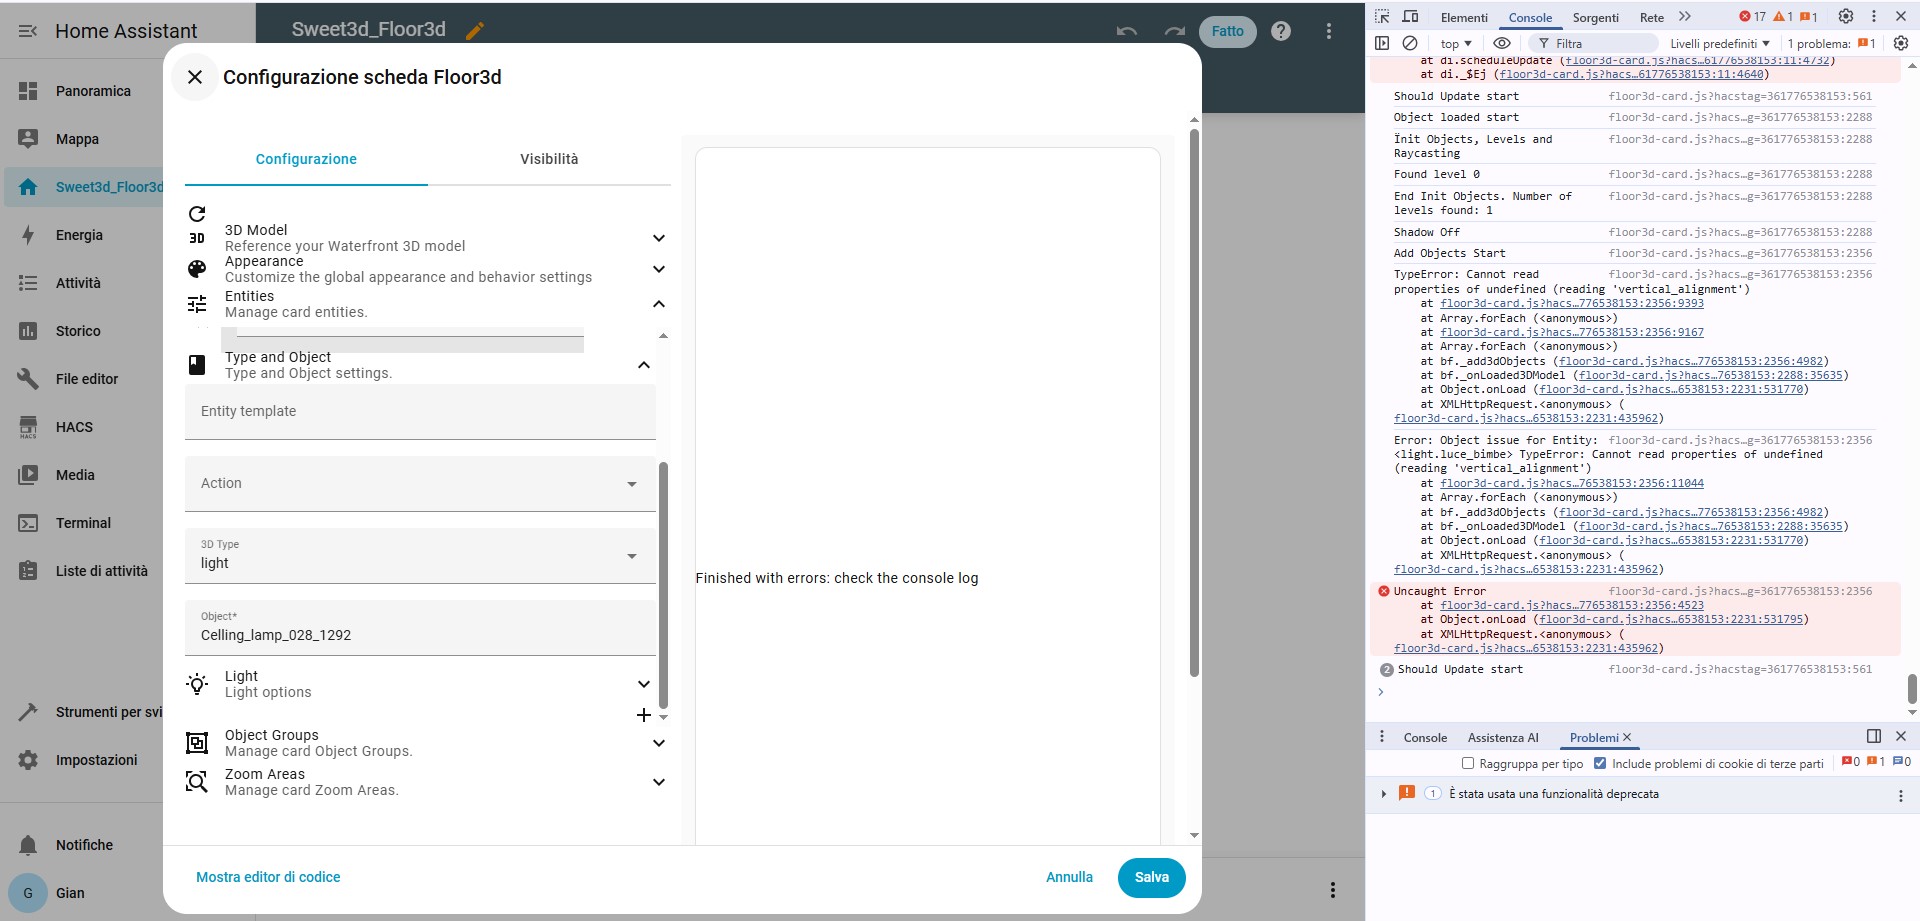Click the refresh icon above 3D Model

(x=197, y=214)
